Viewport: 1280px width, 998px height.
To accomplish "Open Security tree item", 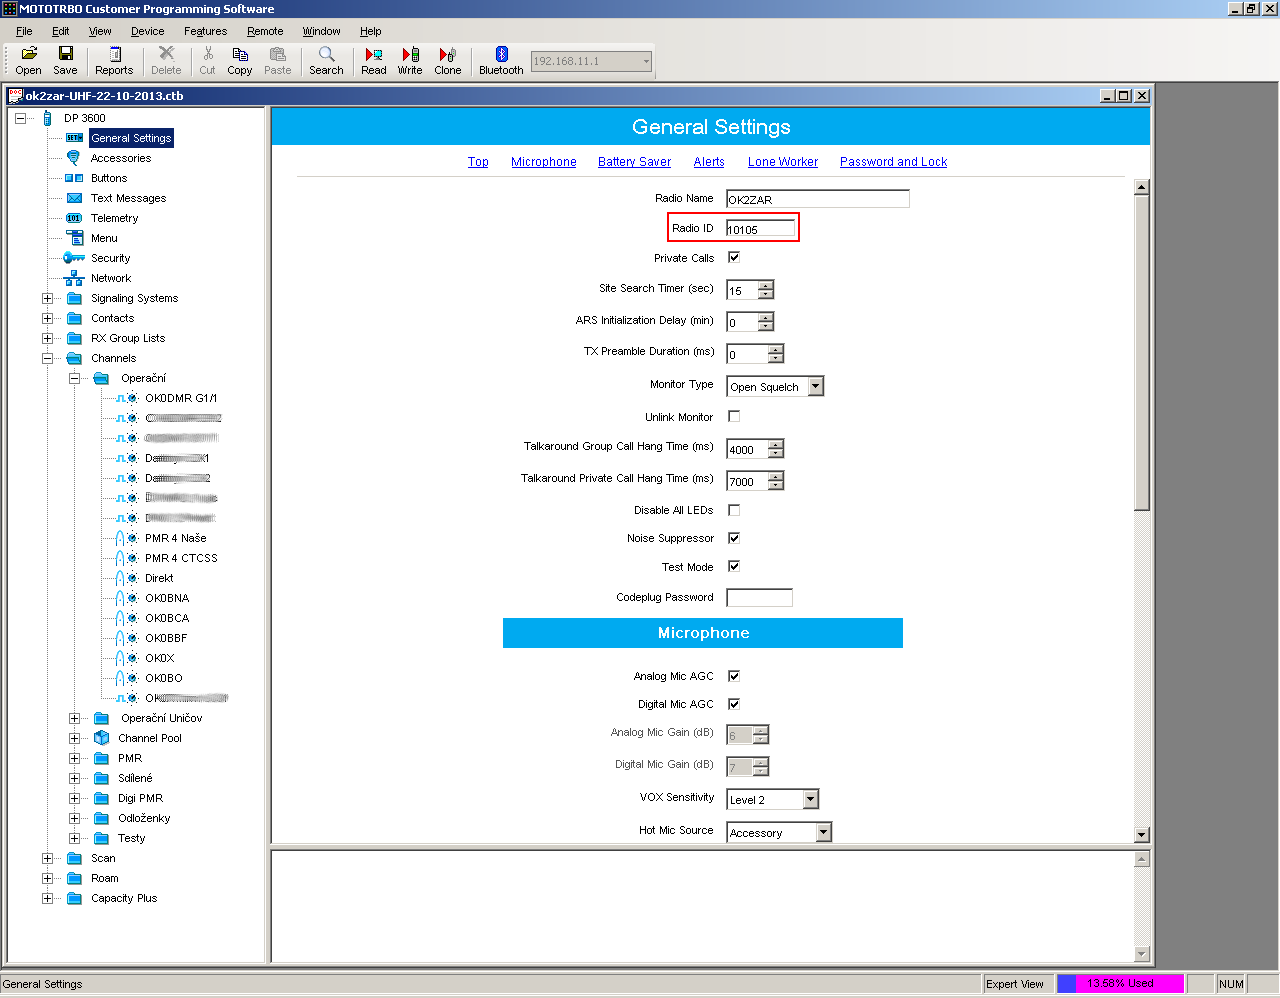I will tap(110, 258).
